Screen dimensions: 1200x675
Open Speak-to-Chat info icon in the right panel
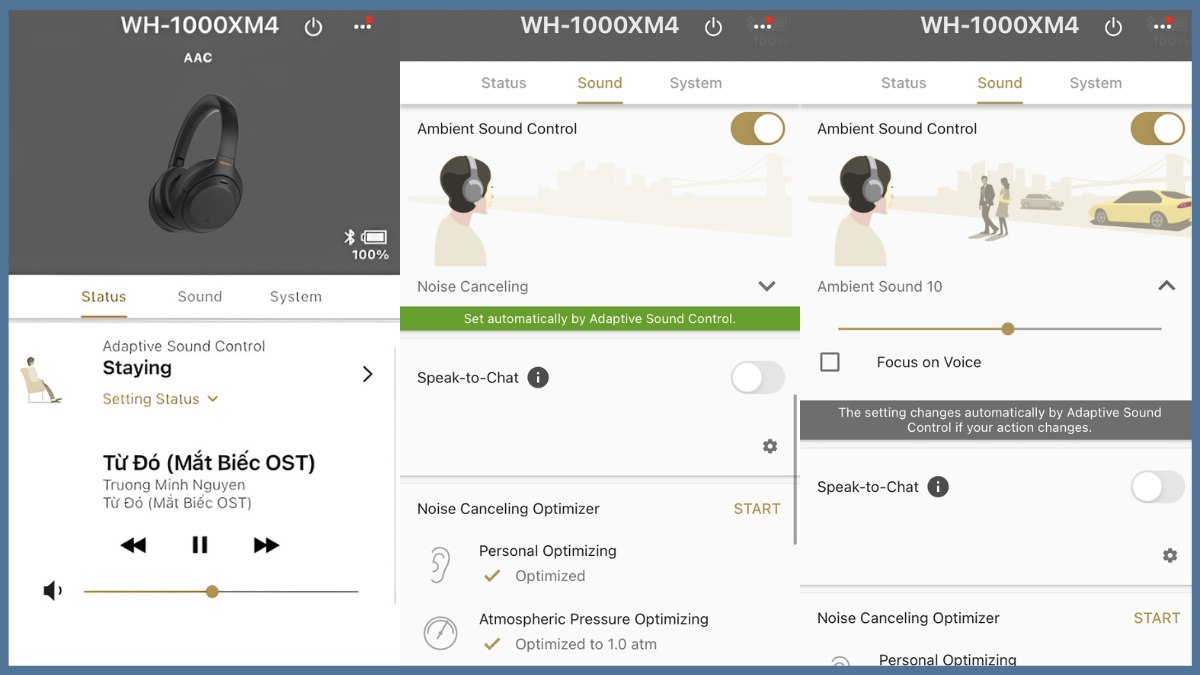point(938,487)
